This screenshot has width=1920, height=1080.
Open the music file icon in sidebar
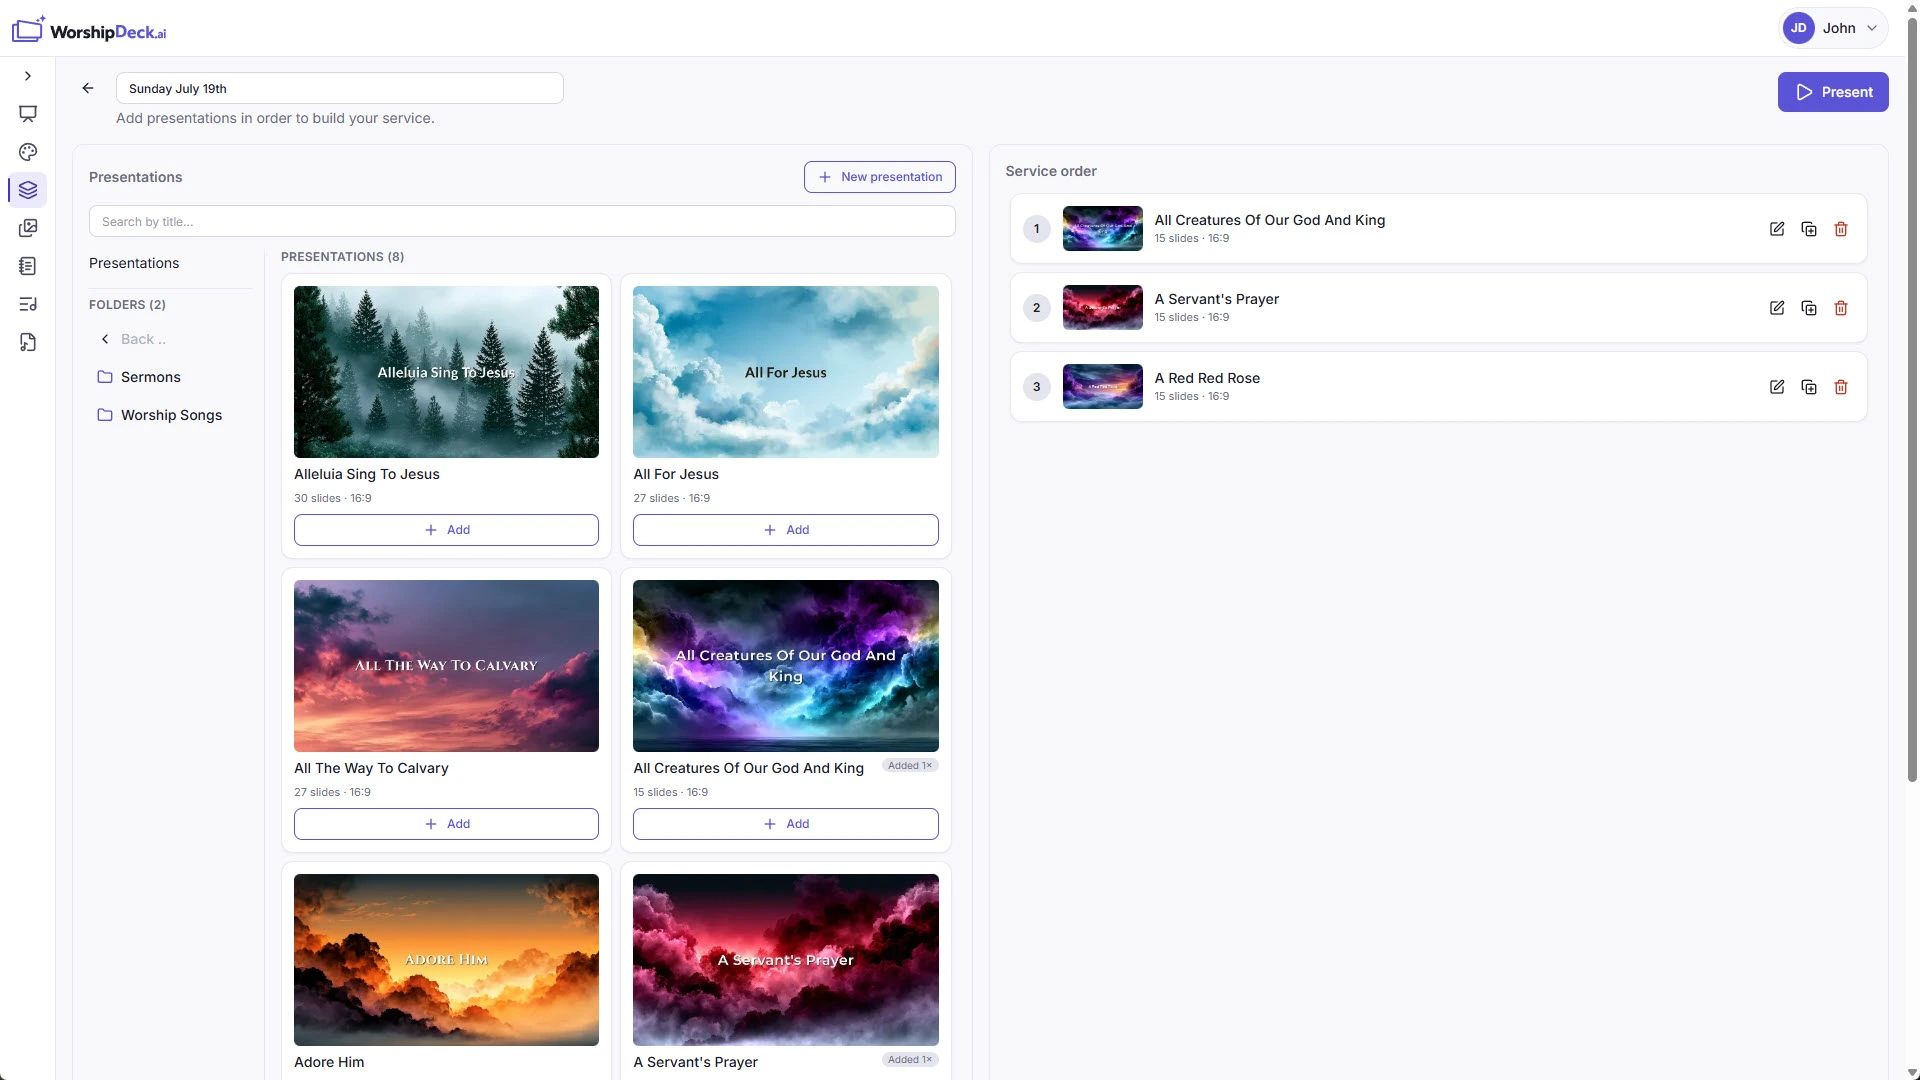[x=28, y=342]
